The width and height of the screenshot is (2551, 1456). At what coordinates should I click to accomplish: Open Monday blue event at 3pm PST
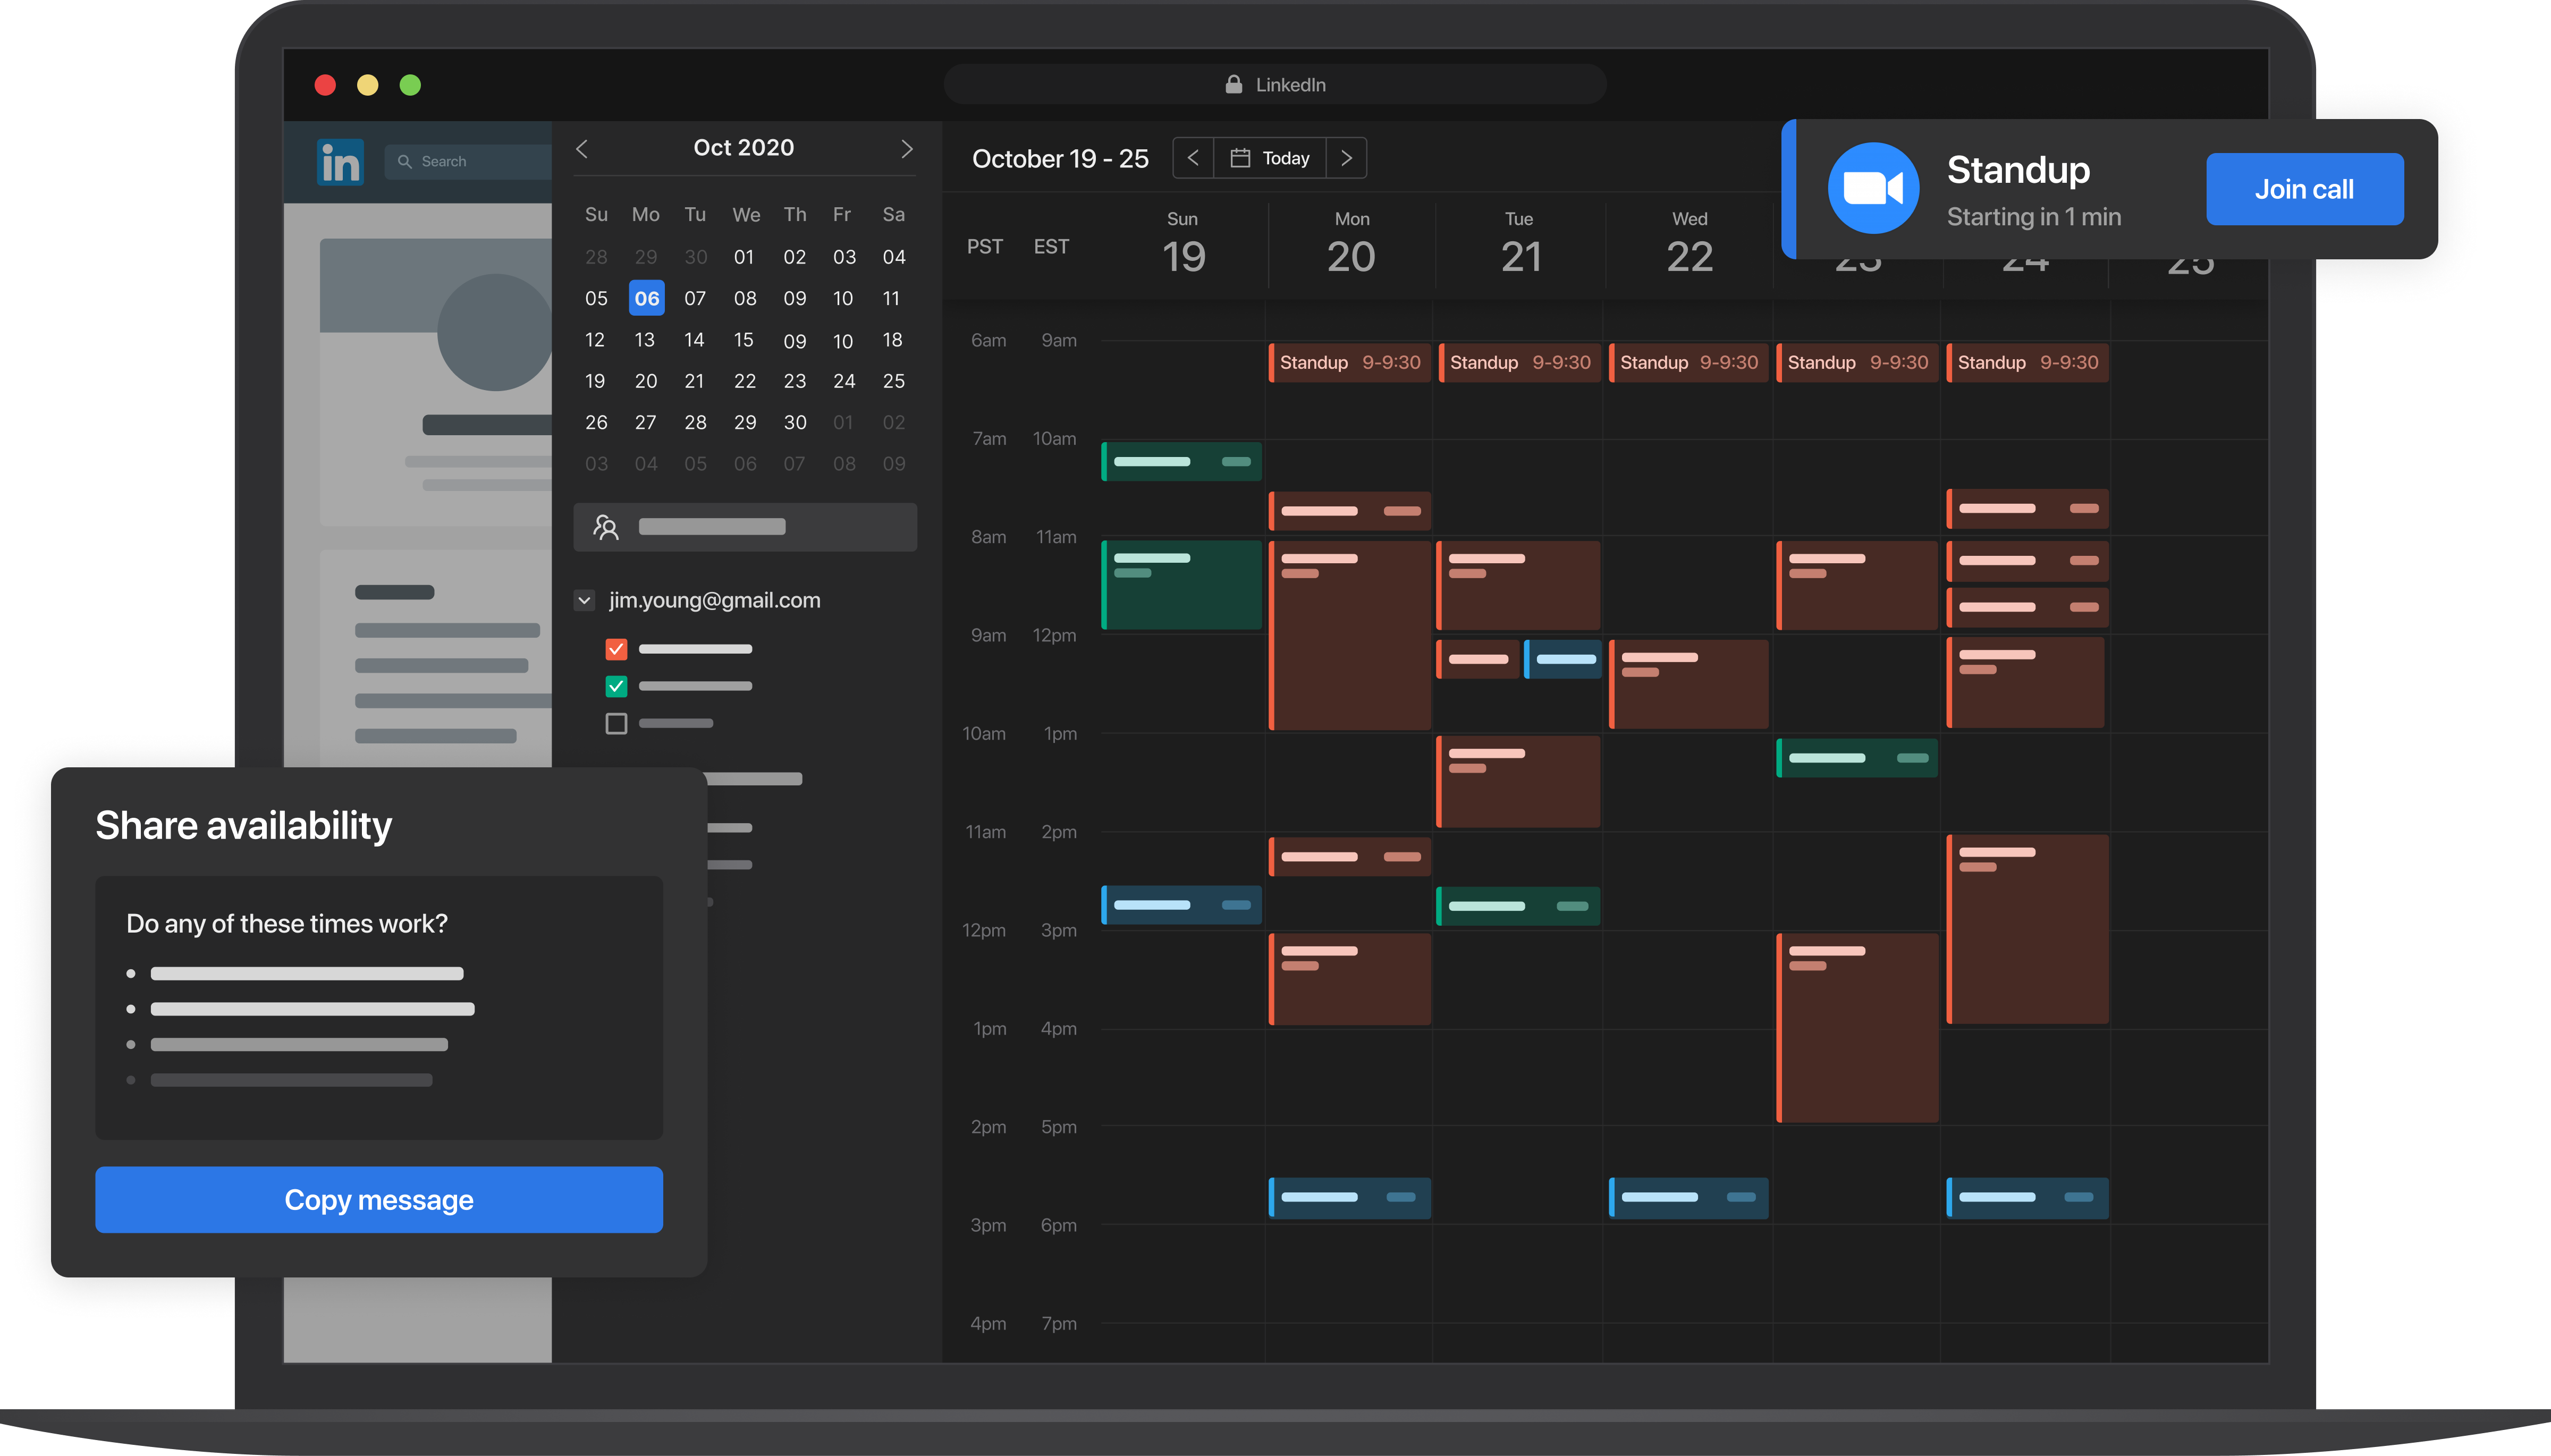click(1349, 1197)
